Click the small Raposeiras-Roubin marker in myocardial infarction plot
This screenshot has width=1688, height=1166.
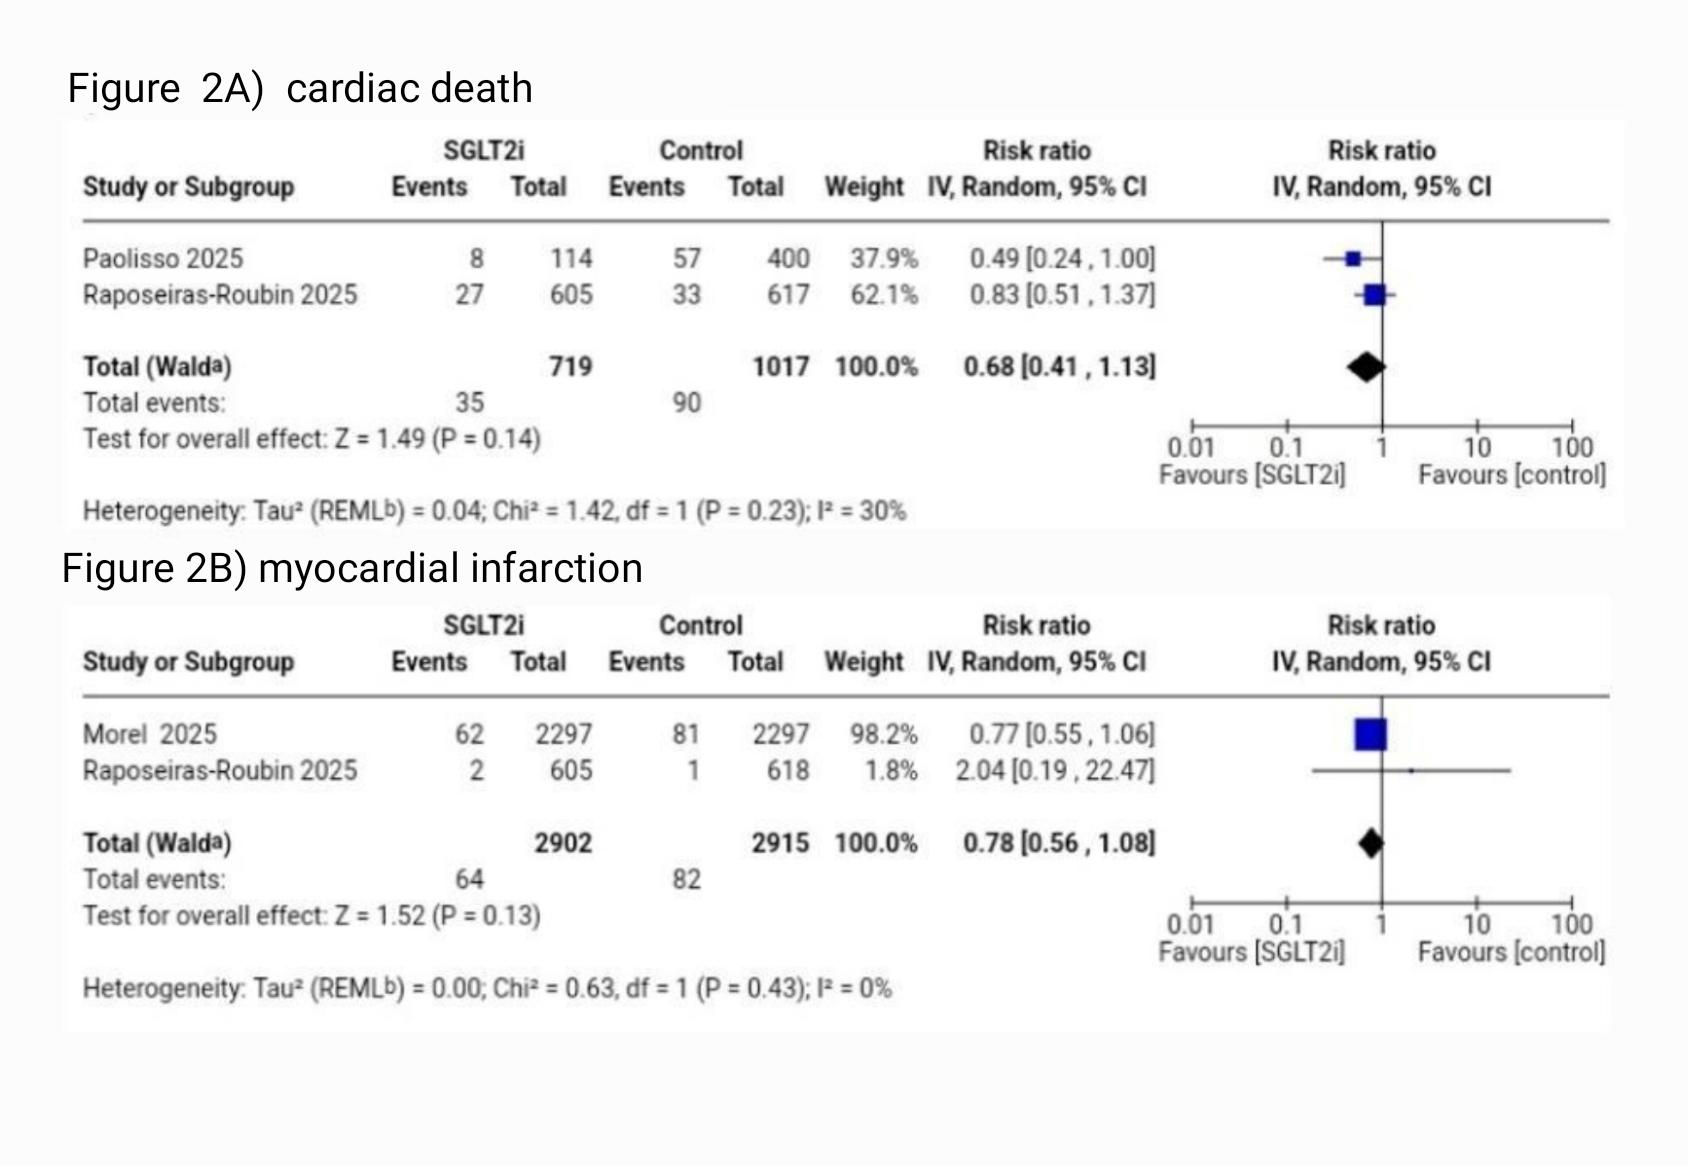coord(1411,771)
